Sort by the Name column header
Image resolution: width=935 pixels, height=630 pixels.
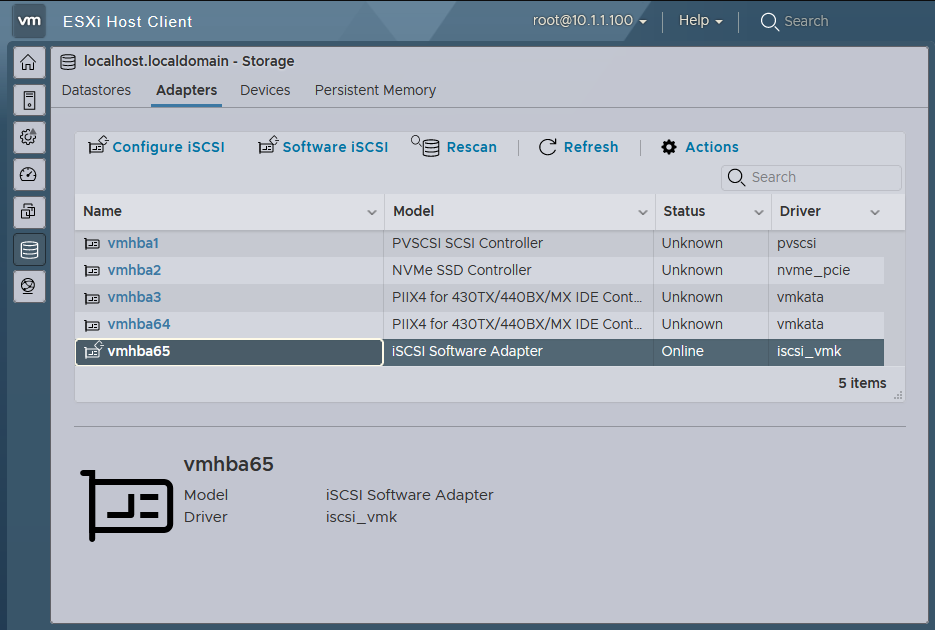coord(102,211)
